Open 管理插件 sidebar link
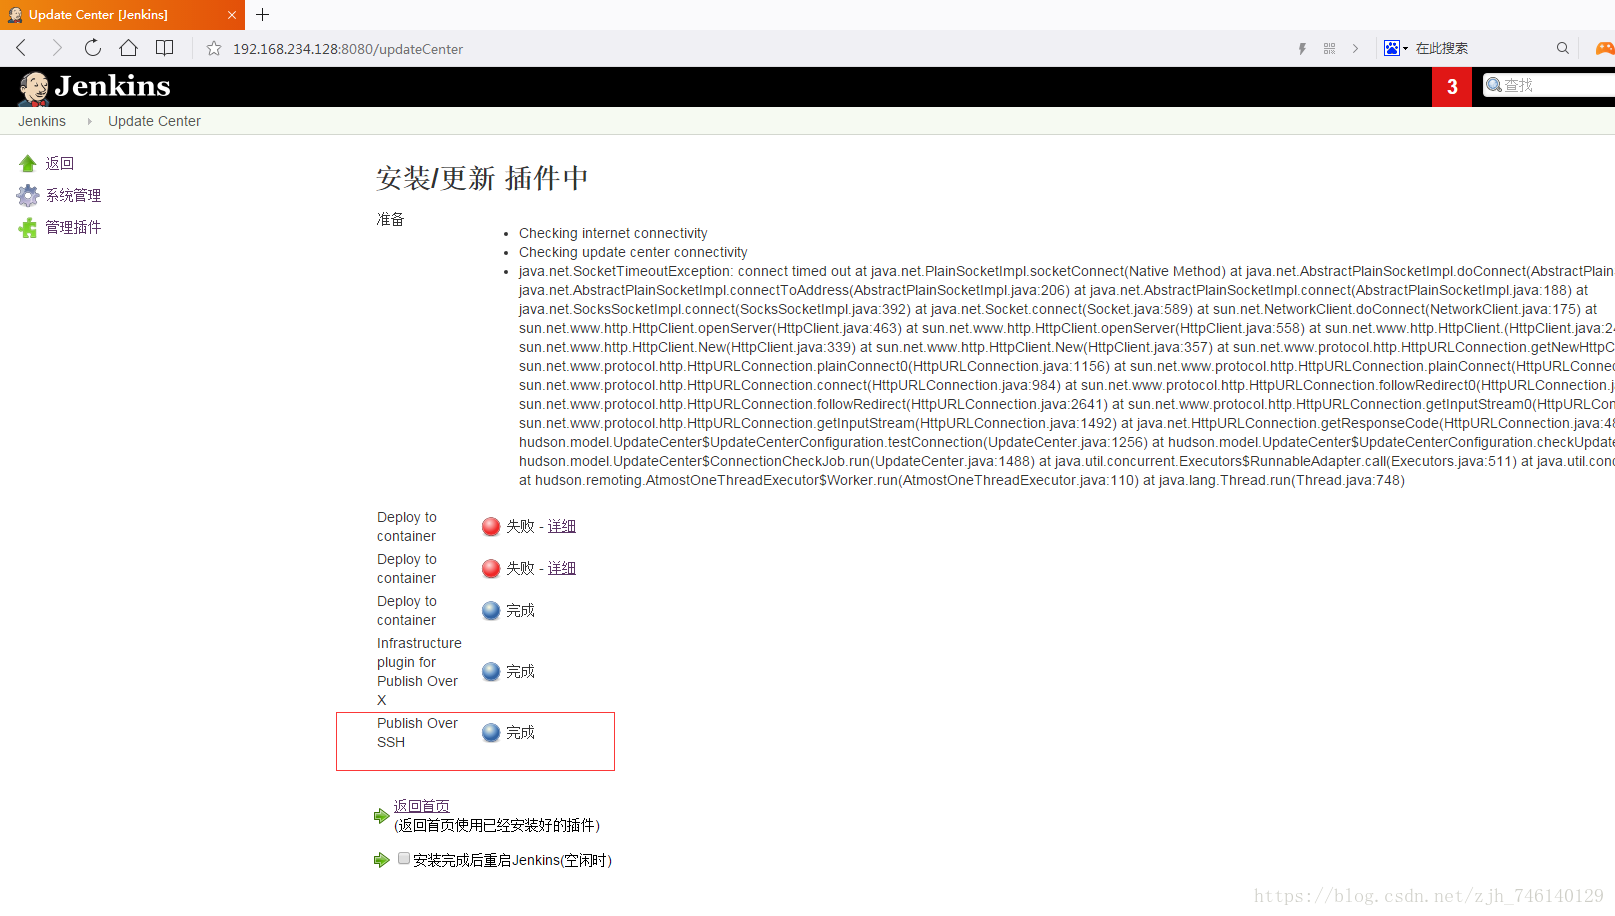 (73, 227)
